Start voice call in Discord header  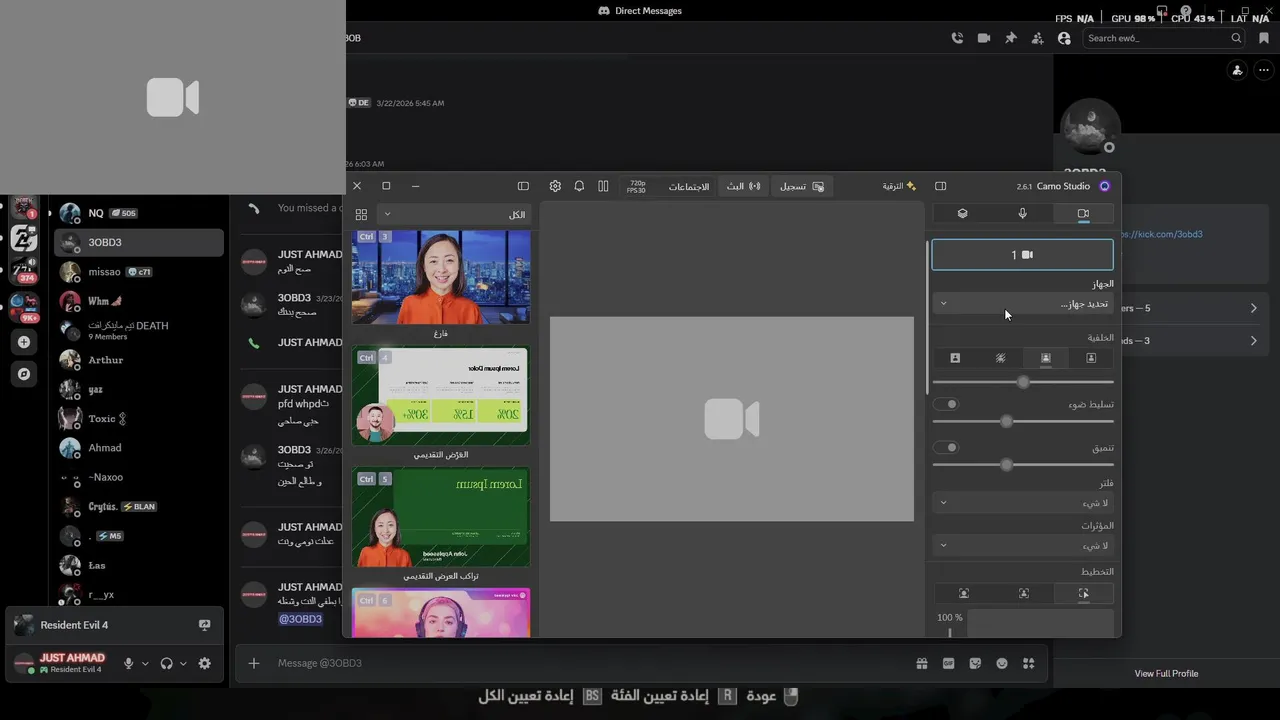coord(957,38)
